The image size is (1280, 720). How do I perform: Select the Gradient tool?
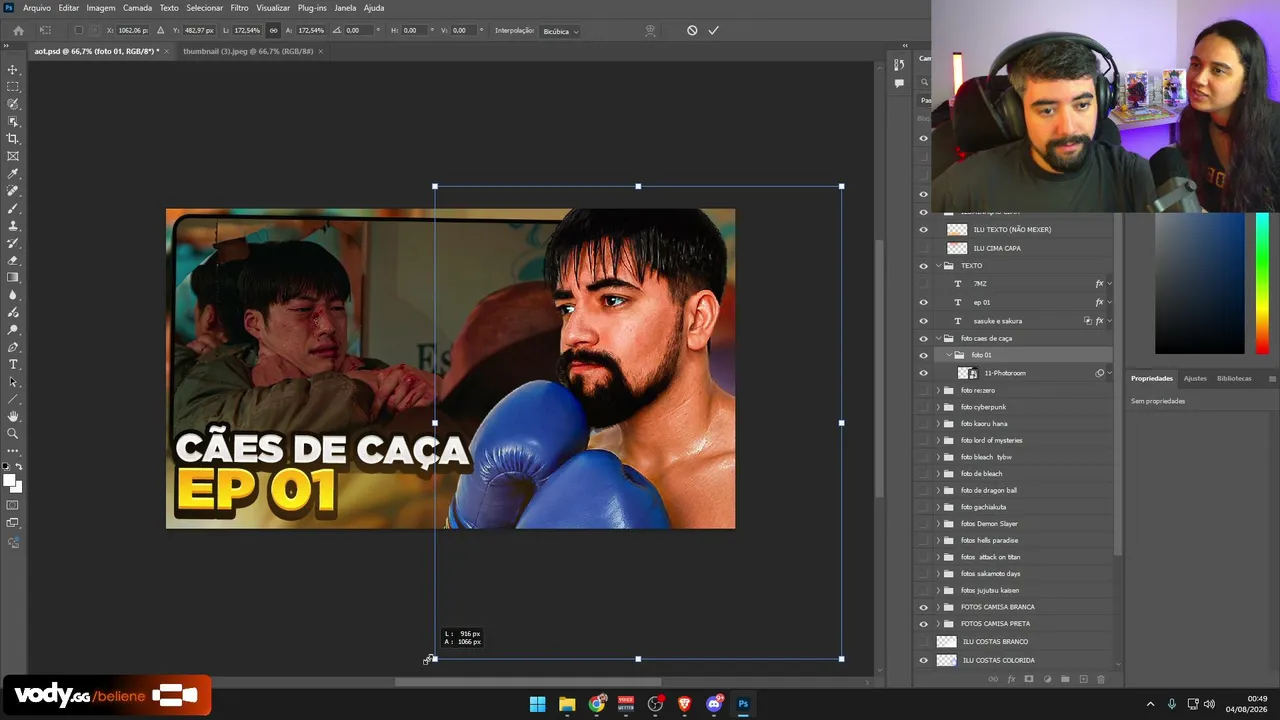pyautogui.click(x=13, y=277)
